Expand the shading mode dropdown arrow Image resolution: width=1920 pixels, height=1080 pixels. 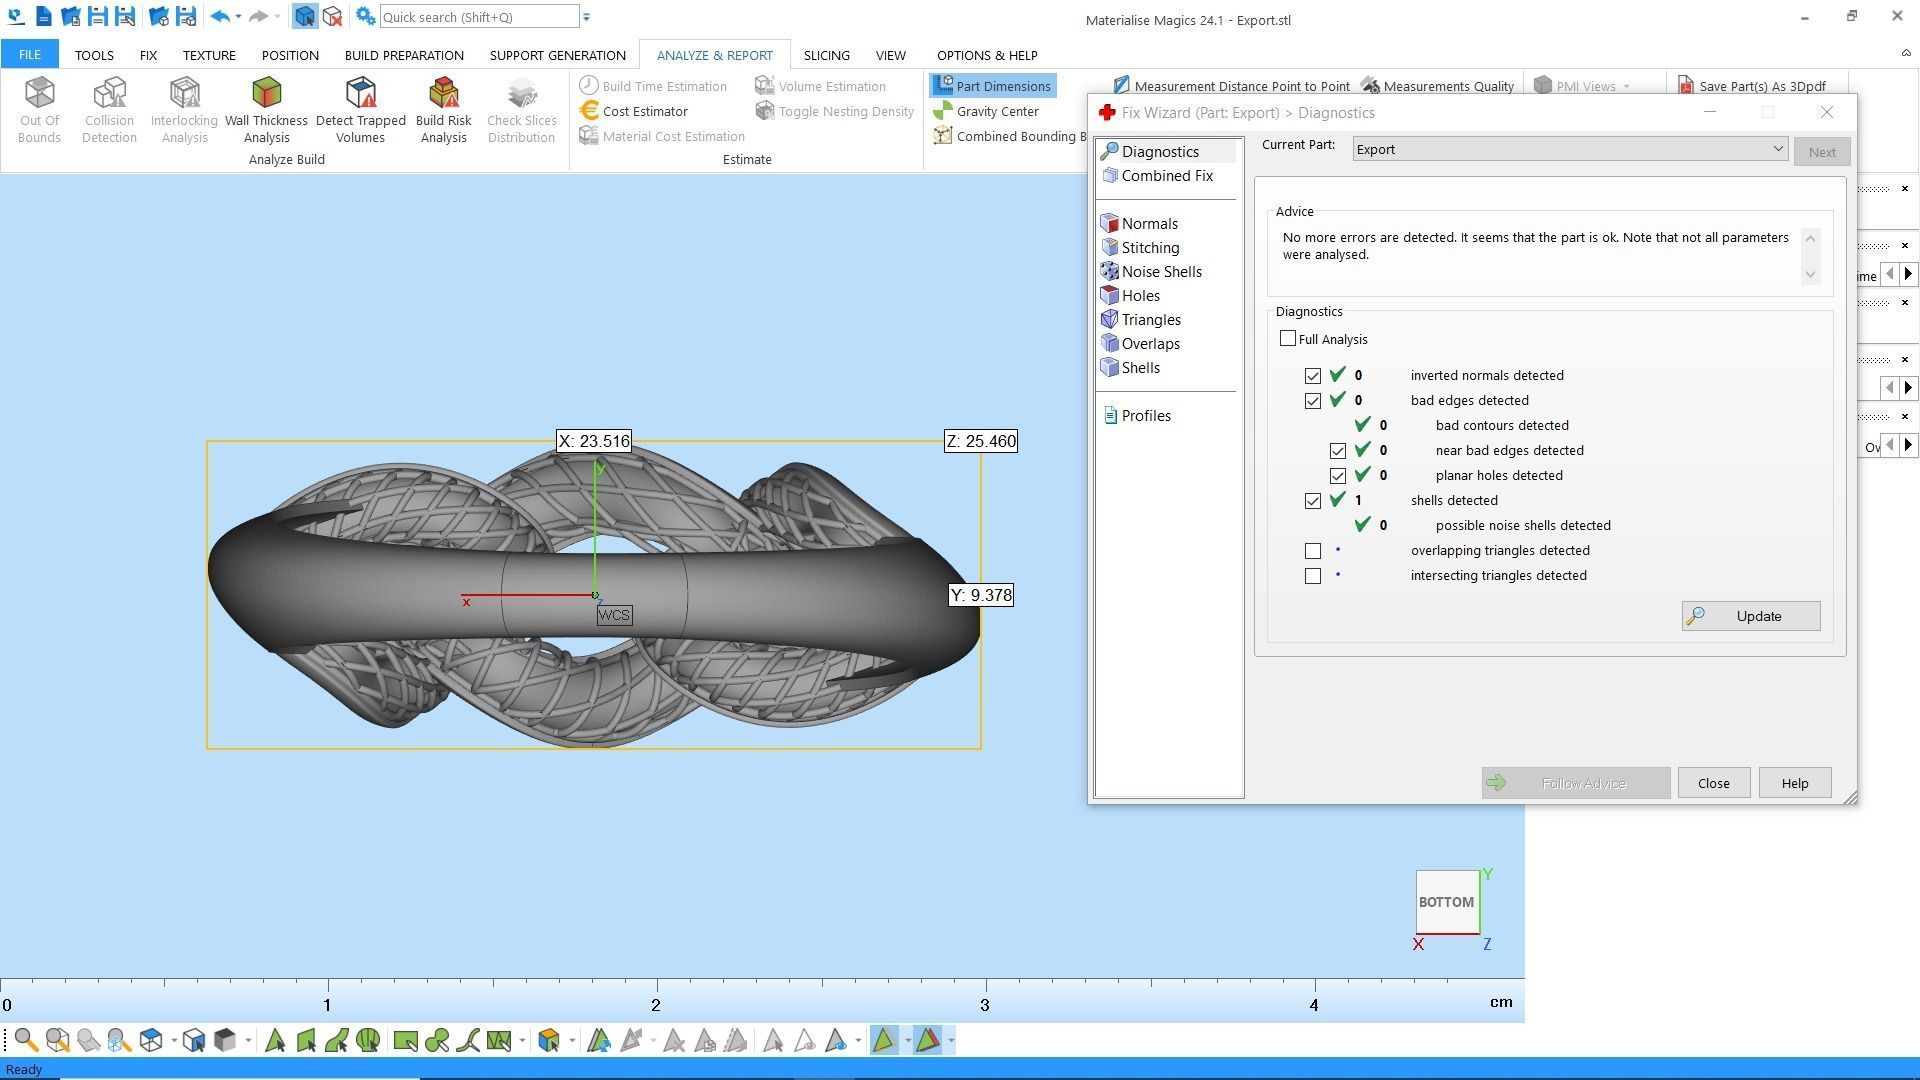[x=248, y=1041]
